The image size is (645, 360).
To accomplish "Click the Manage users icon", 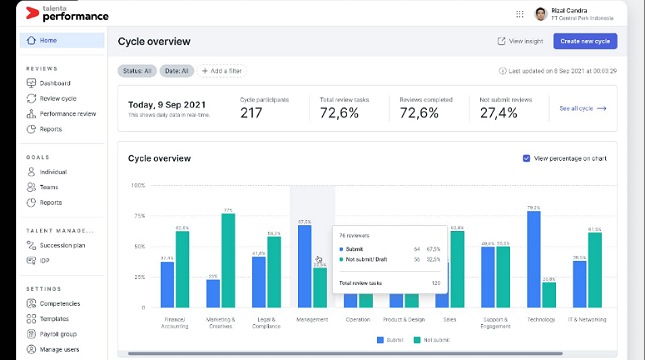I will pyautogui.click(x=31, y=349).
